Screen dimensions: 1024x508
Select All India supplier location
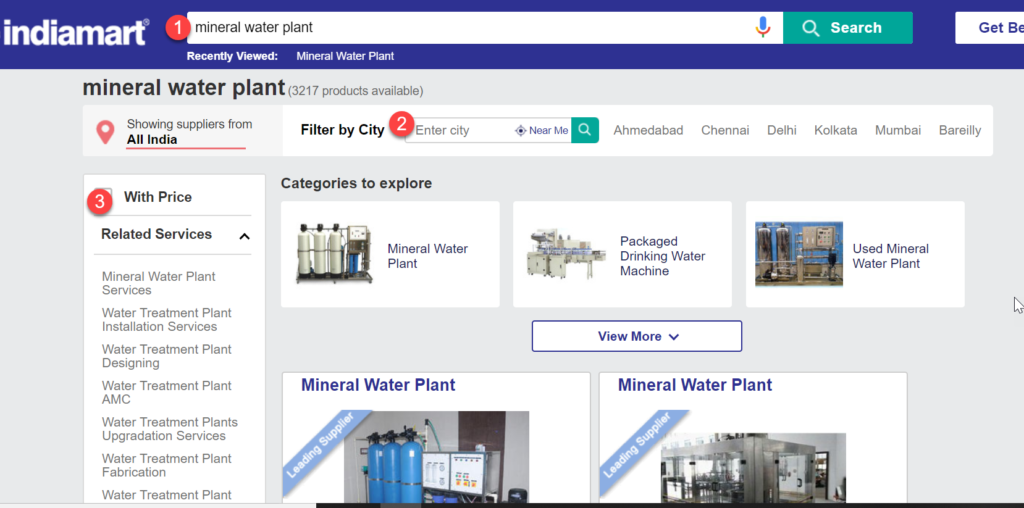(152, 140)
